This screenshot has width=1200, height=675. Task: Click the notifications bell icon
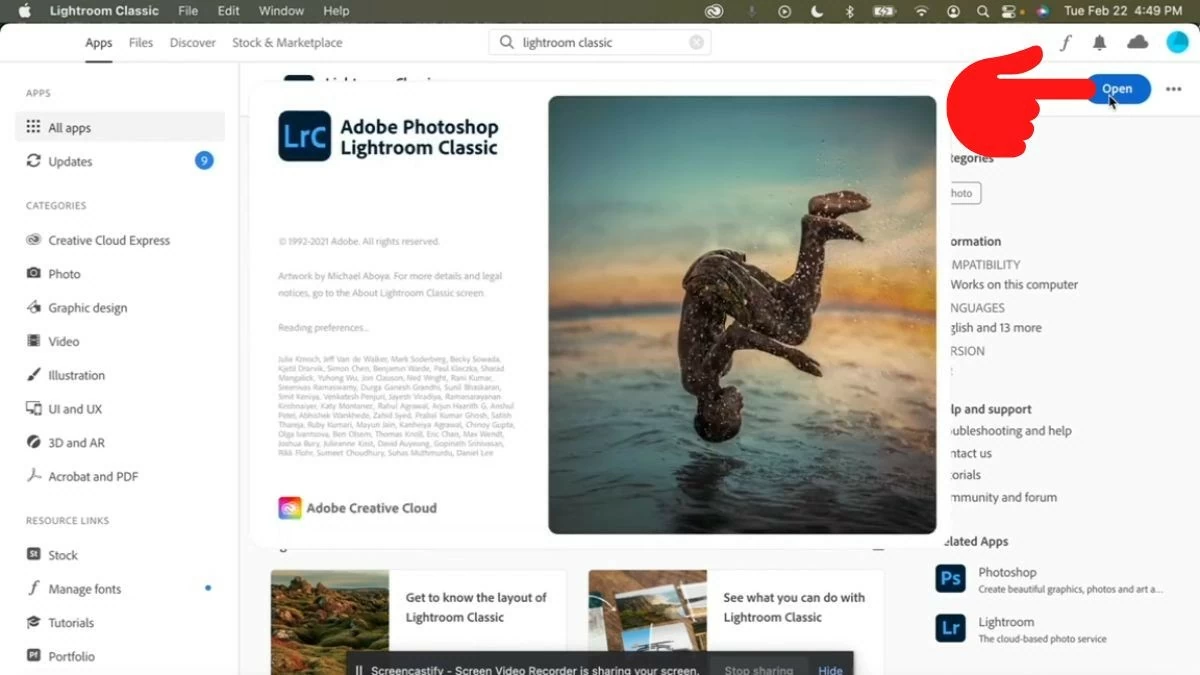click(1100, 43)
